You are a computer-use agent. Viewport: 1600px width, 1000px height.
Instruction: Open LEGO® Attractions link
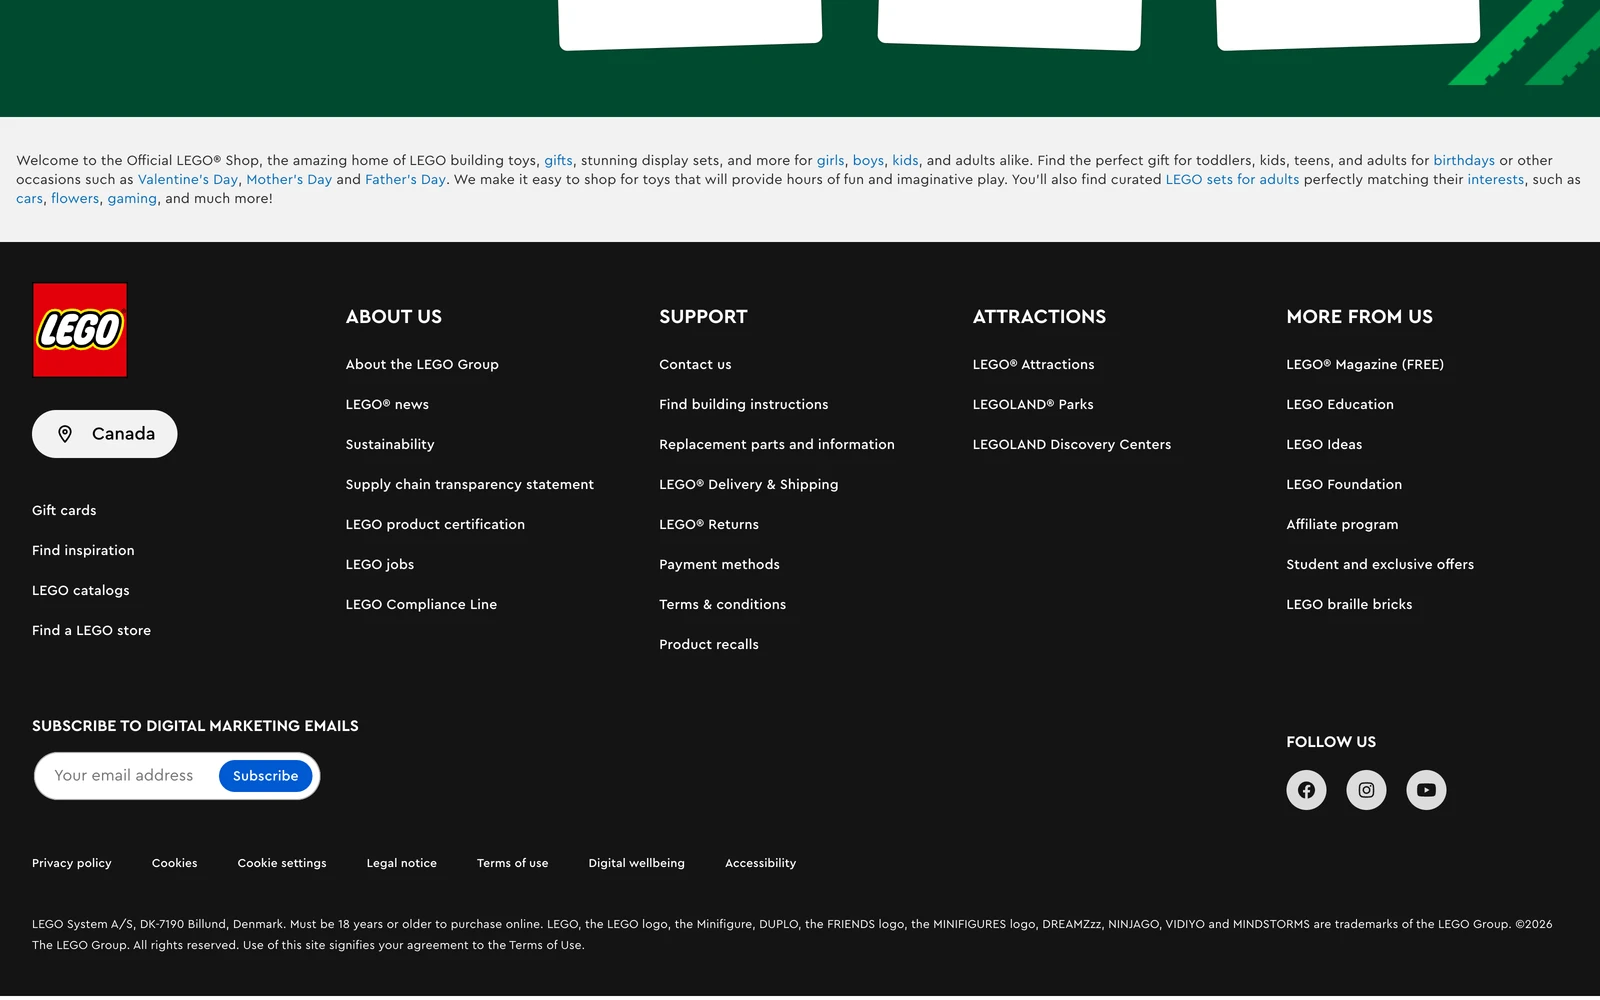(1033, 364)
